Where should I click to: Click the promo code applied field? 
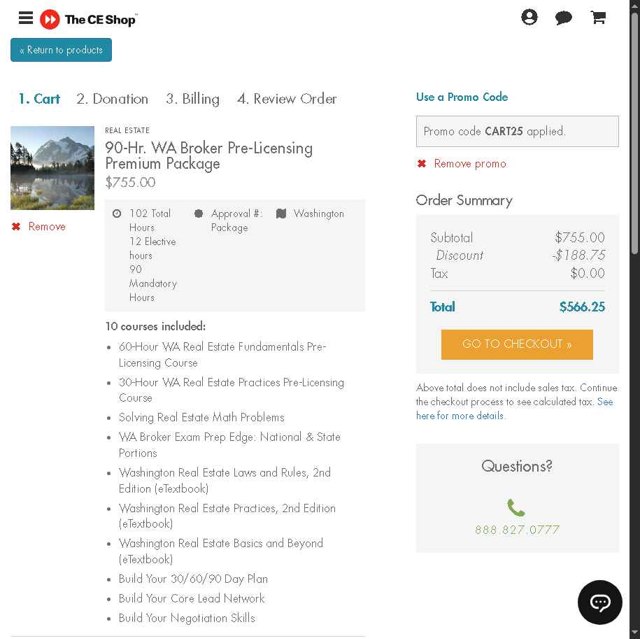click(x=517, y=131)
